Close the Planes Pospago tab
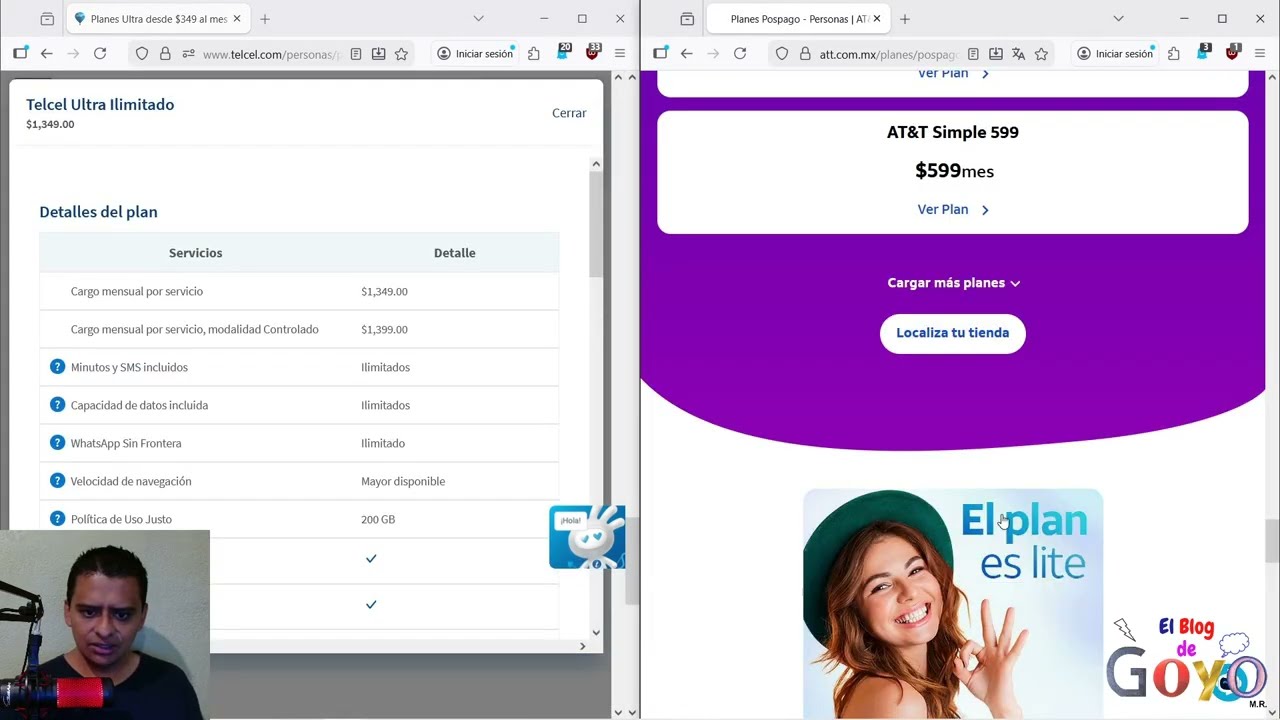The image size is (1280, 720). pos(877,19)
